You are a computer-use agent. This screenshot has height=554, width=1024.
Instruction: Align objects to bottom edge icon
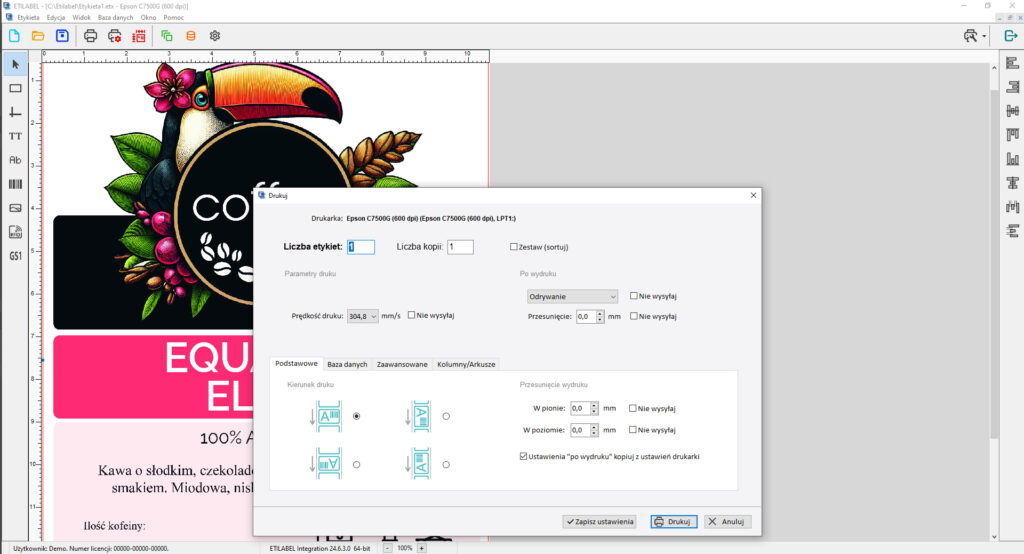tap(1012, 159)
